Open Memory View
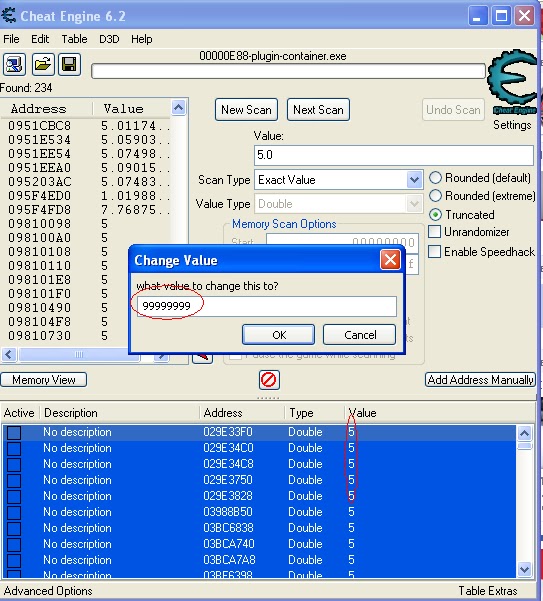Image resolution: width=543 pixels, height=601 pixels. [x=44, y=380]
